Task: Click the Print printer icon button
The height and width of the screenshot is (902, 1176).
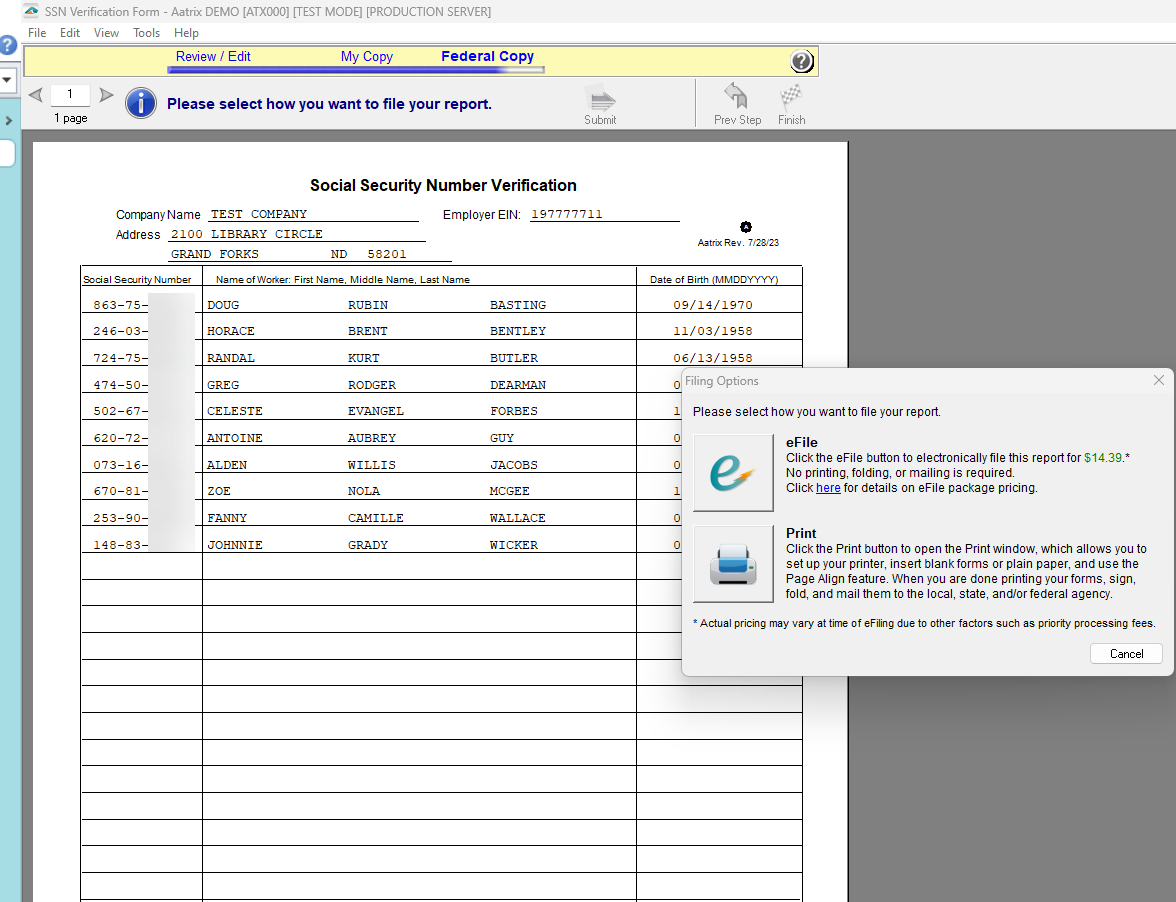Action: 733,564
